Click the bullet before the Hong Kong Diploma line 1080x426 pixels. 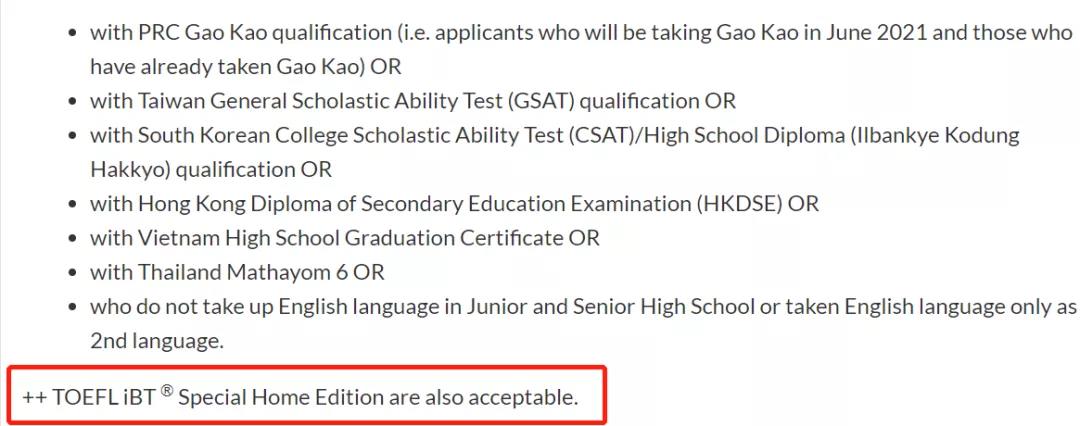click(x=73, y=205)
